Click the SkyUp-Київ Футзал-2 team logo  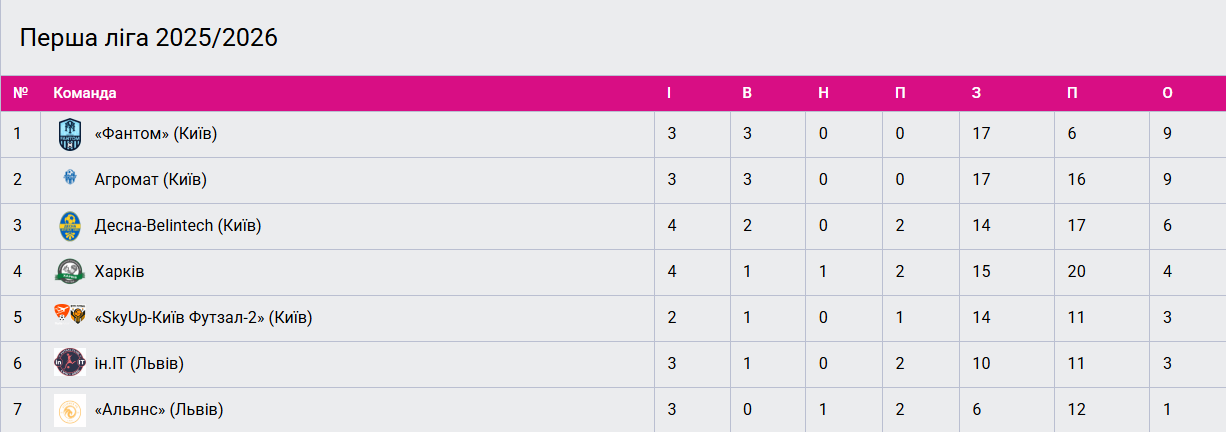[x=69, y=318]
